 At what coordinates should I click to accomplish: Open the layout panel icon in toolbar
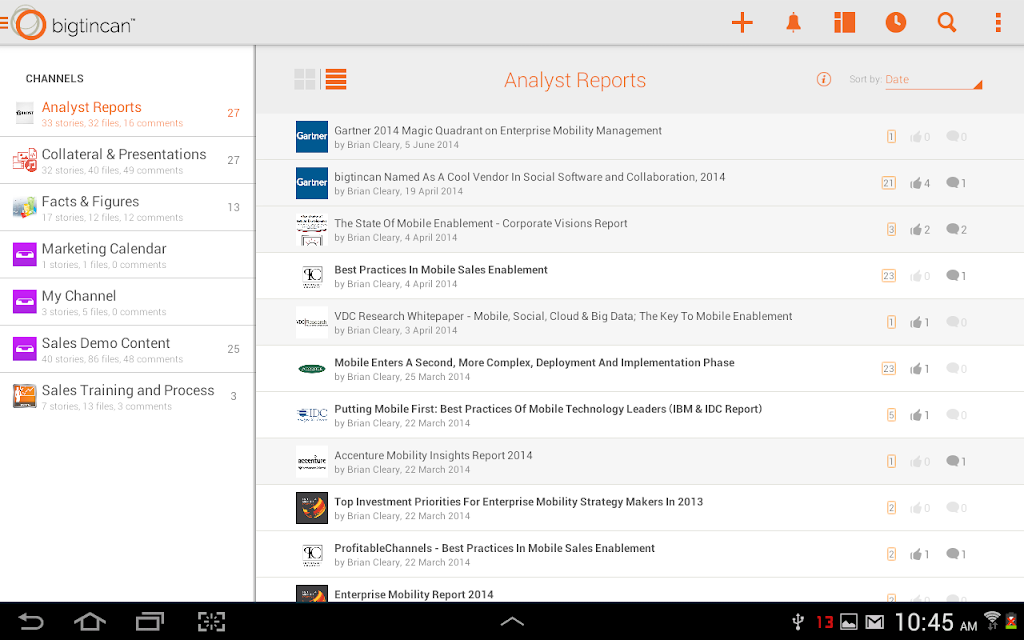click(x=844, y=23)
